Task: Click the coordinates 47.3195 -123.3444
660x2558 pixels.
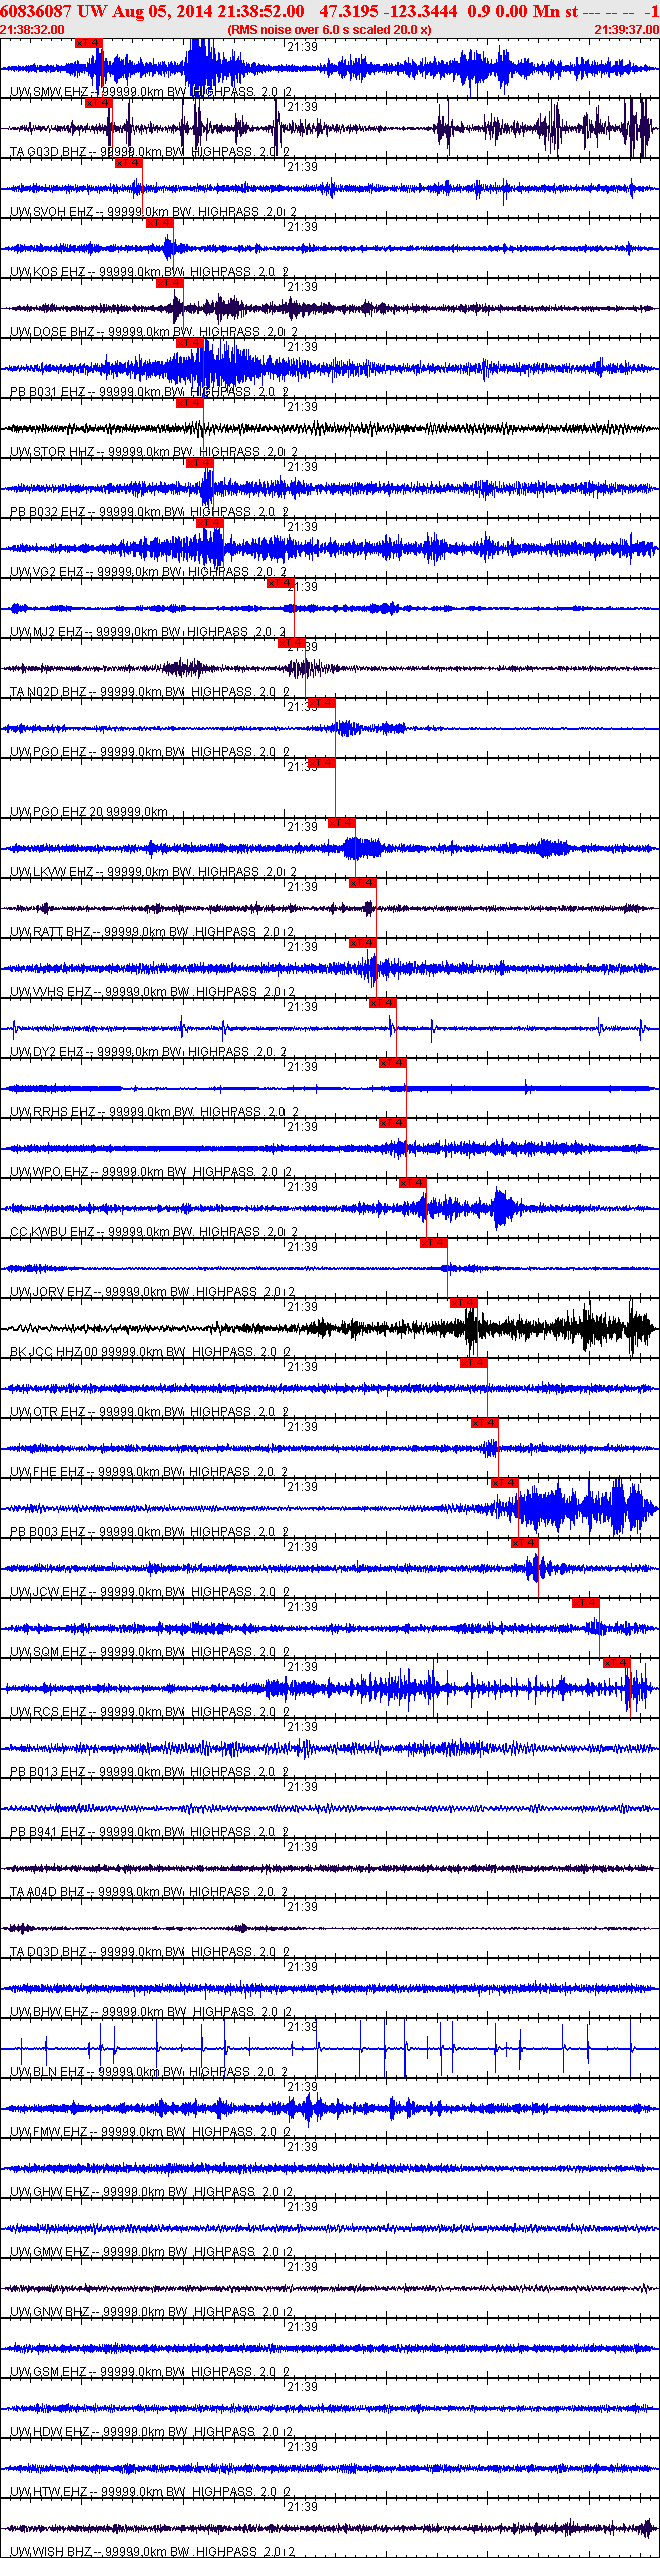Action: 388,11
